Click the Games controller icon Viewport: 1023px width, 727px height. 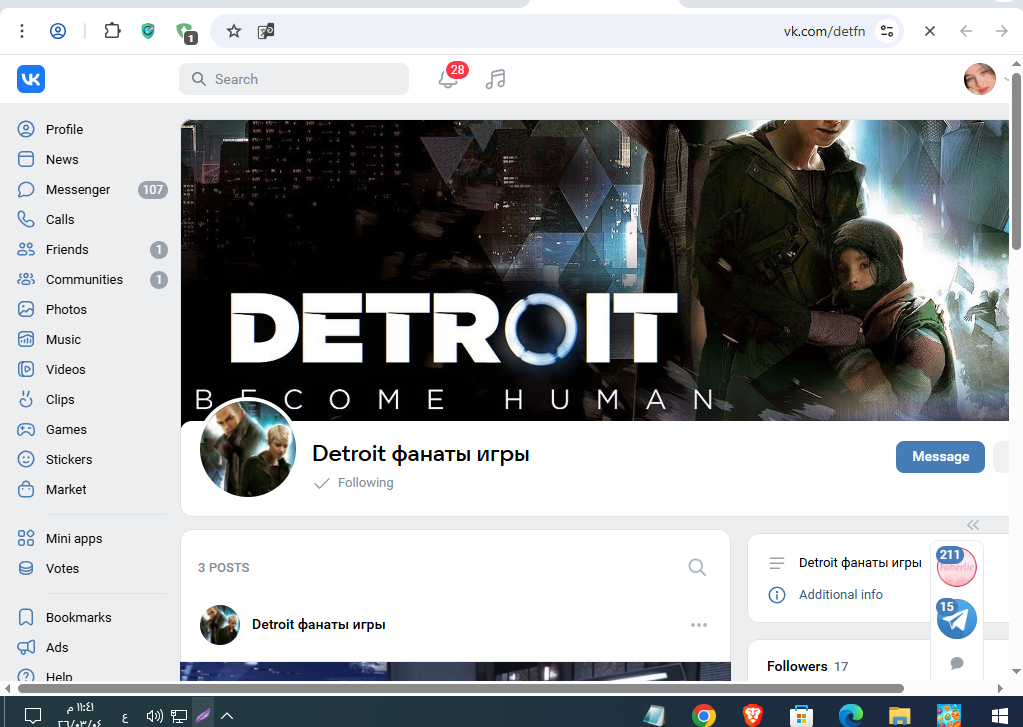tap(26, 429)
